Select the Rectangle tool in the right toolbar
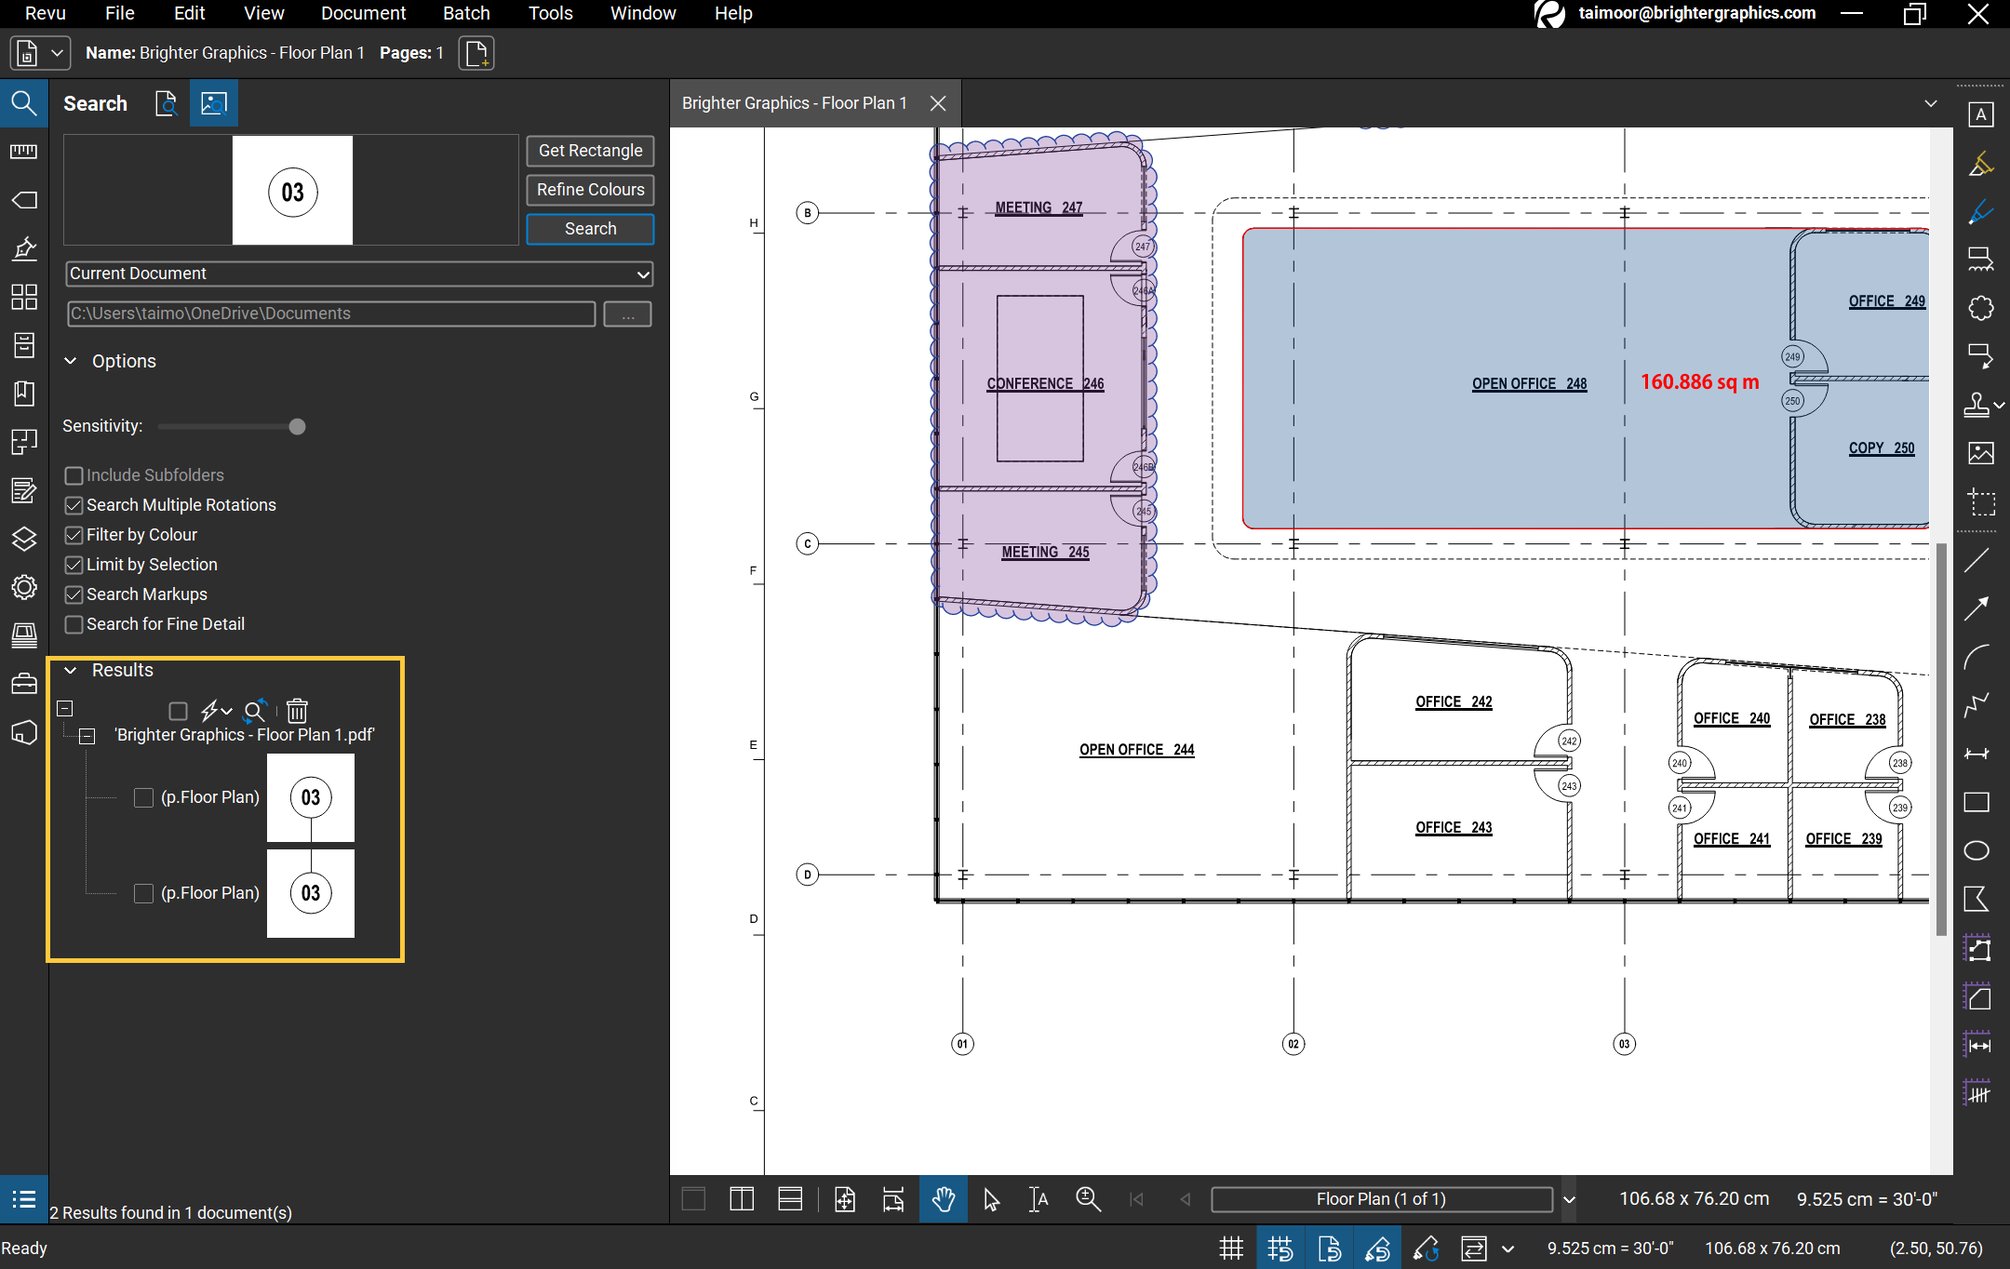Image resolution: width=2010 pixels, height=1269 pixels. pyautogui.click(x=1976, y=802)
